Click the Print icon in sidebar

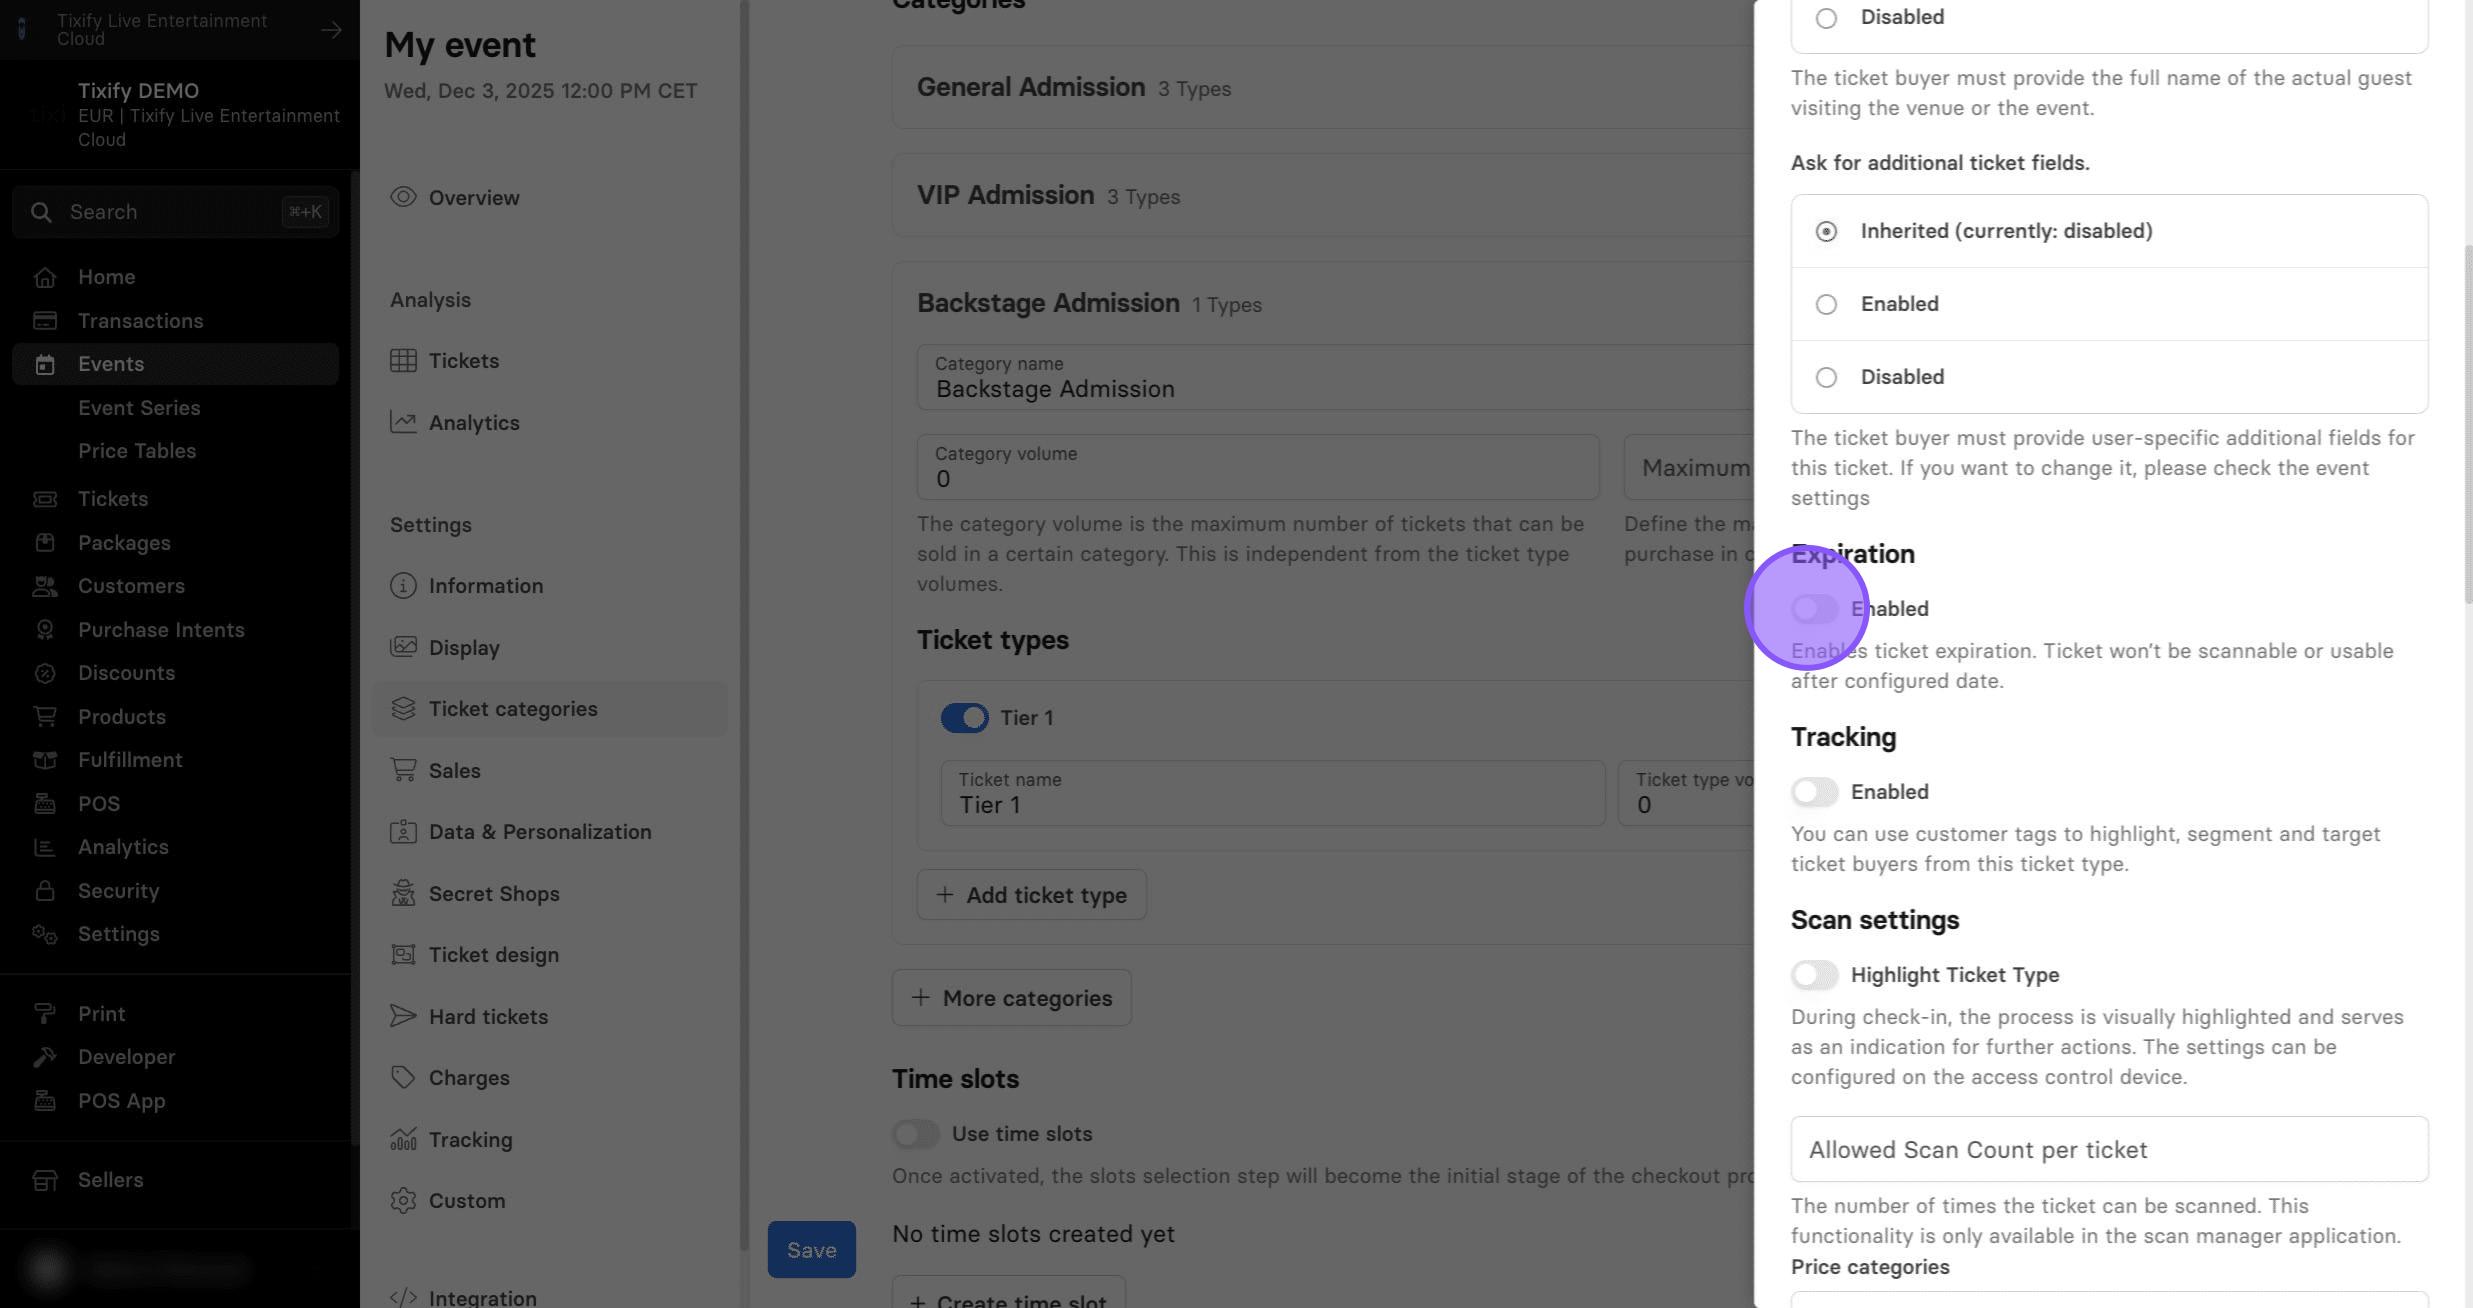click(44, 1014)
